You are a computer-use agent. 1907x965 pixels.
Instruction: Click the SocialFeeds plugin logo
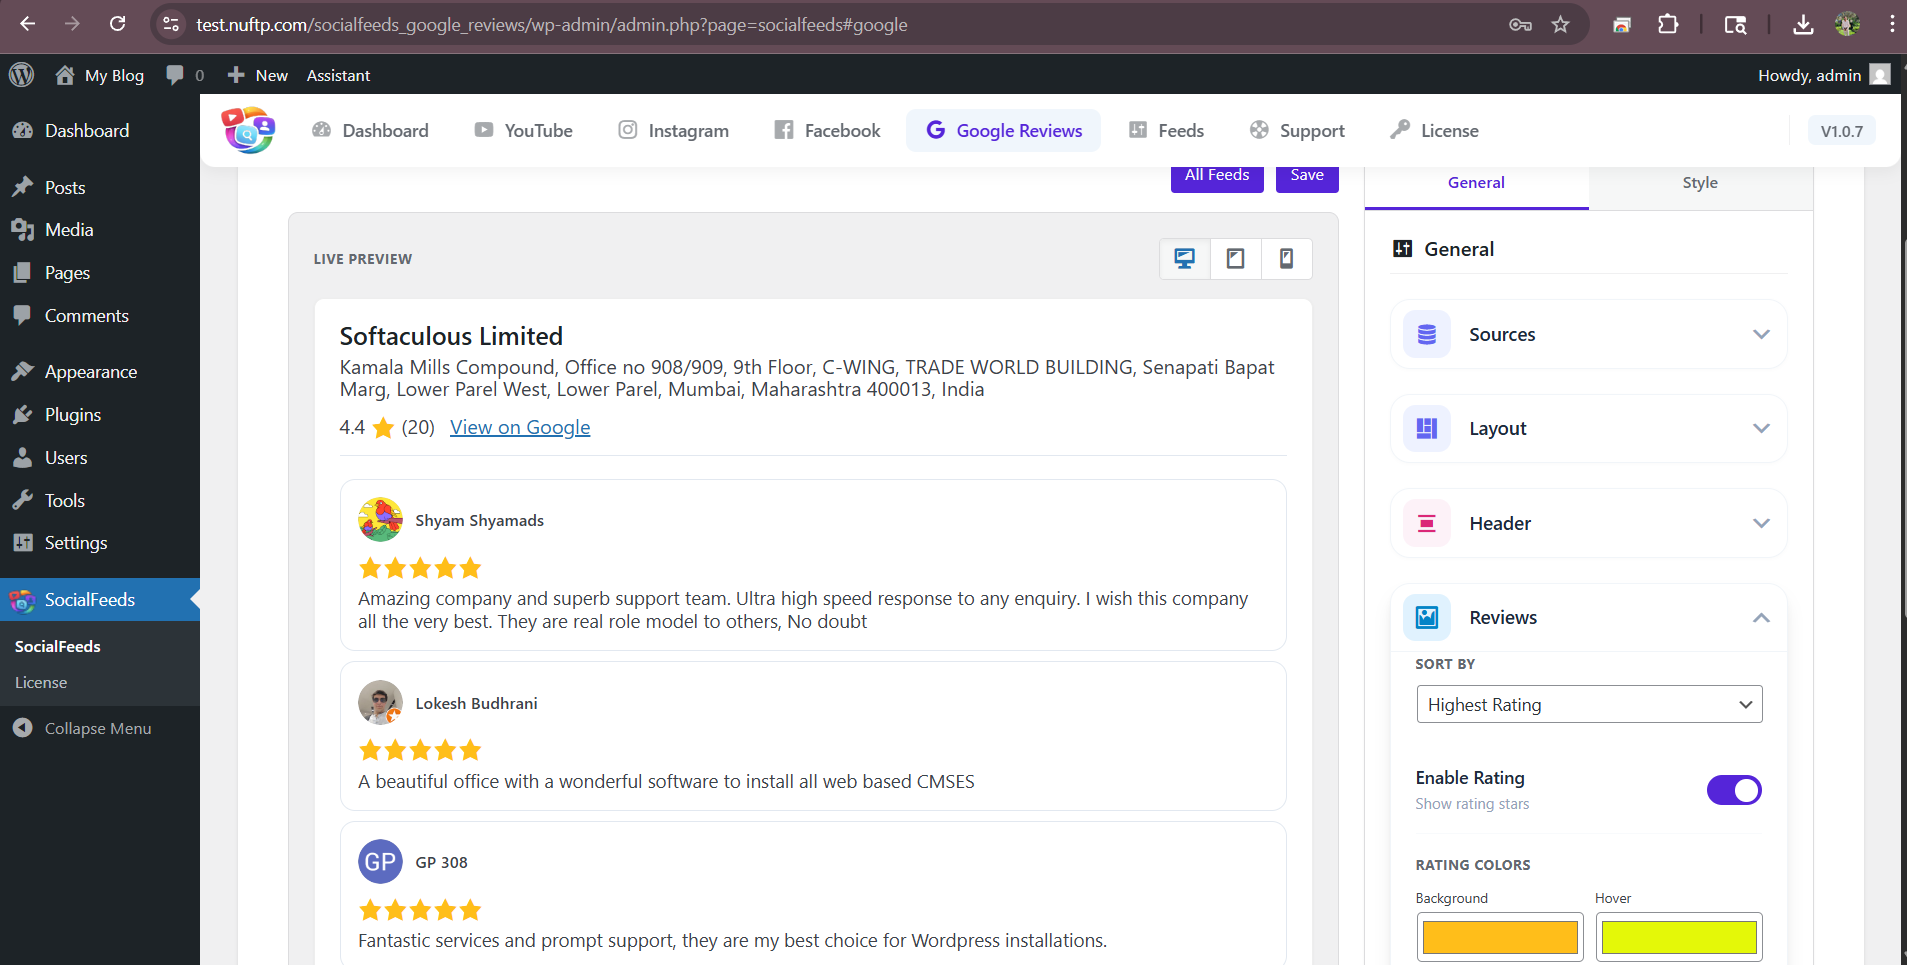[248, 130]
